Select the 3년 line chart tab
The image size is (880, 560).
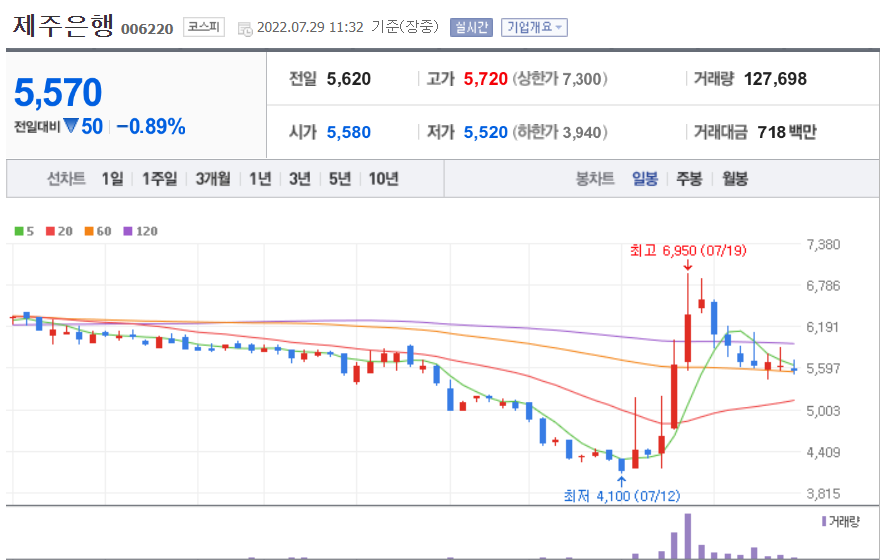(300, 178)
